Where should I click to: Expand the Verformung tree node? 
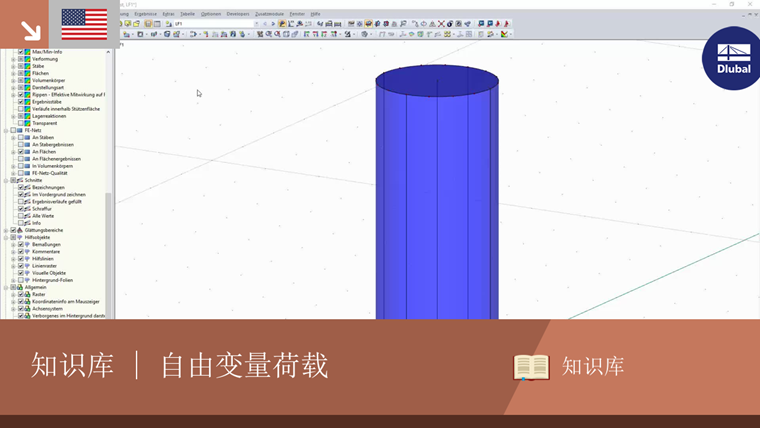(14, 59)
